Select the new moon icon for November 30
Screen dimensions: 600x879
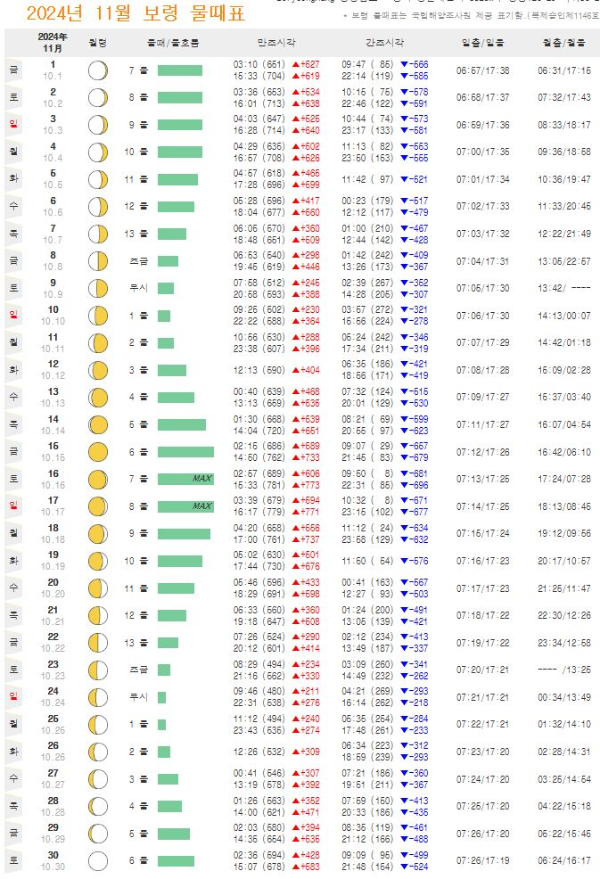pos(98,861)
